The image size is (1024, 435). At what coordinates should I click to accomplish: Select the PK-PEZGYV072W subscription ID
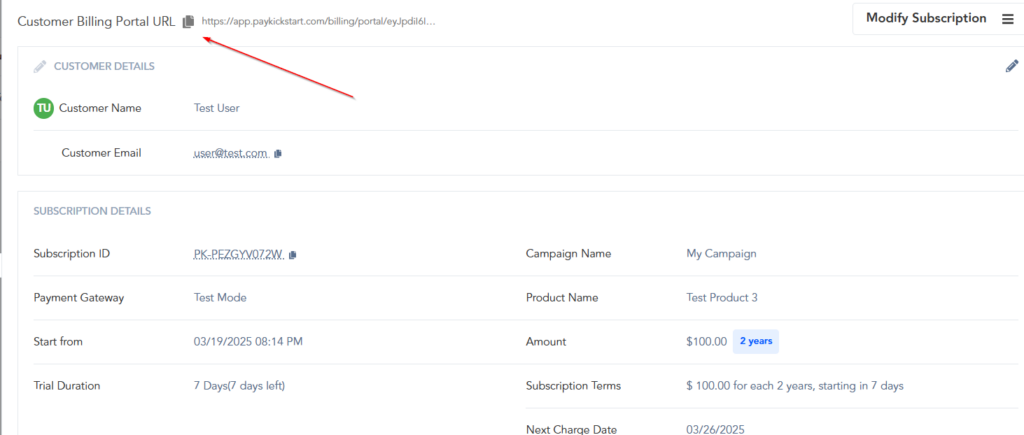[x=238, y=254]
